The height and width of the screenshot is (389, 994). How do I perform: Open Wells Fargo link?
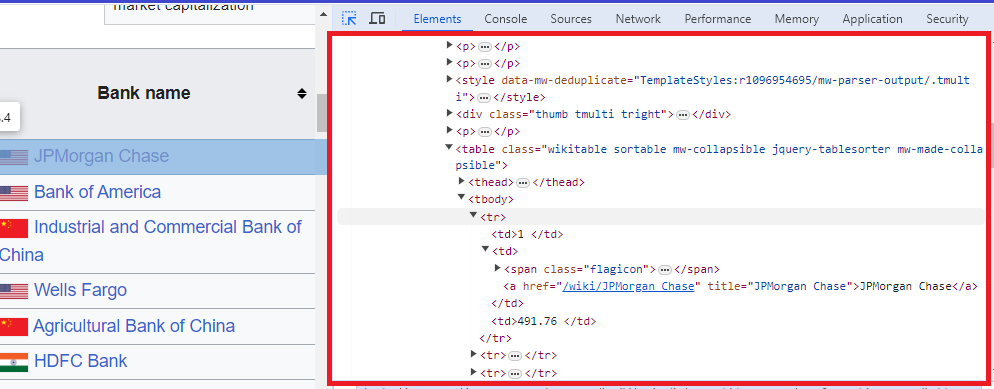81,290
